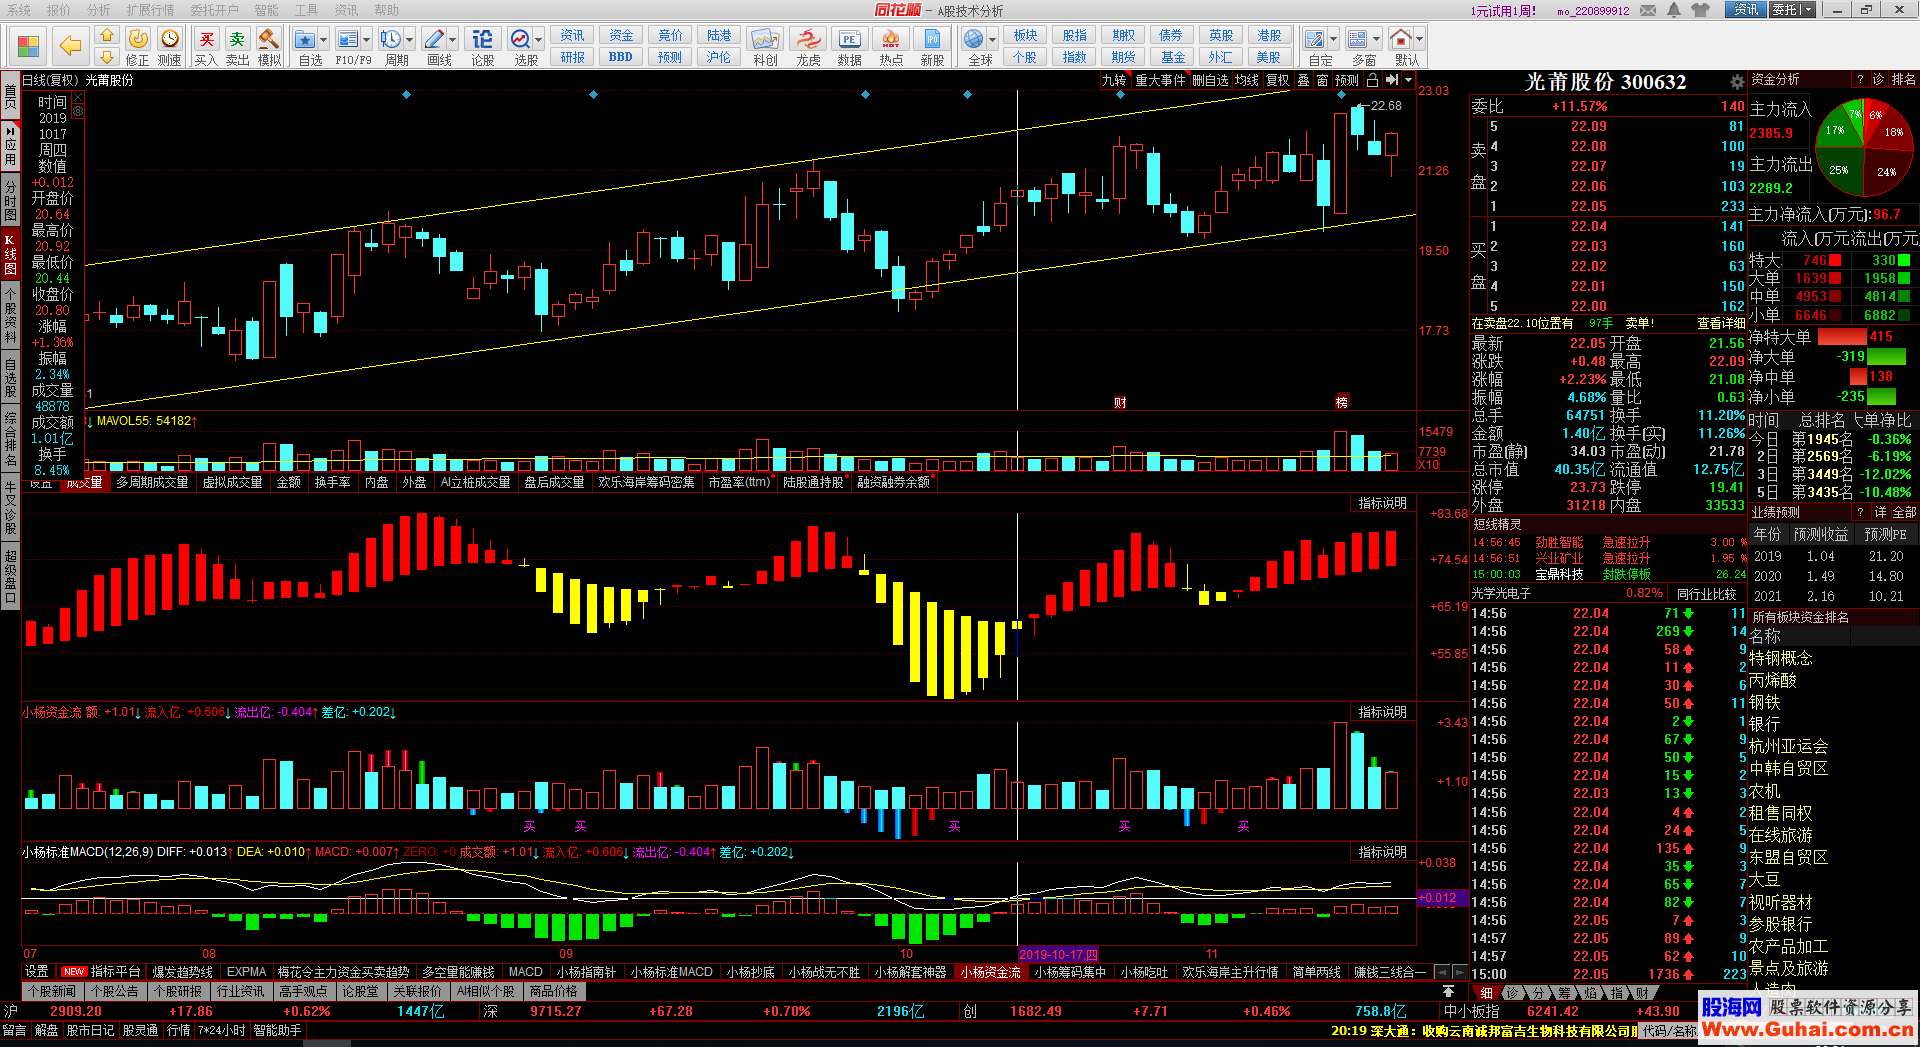Toggle 预测 forecast on chart
The image size is (1920, 1047).
coord(1347,80)
